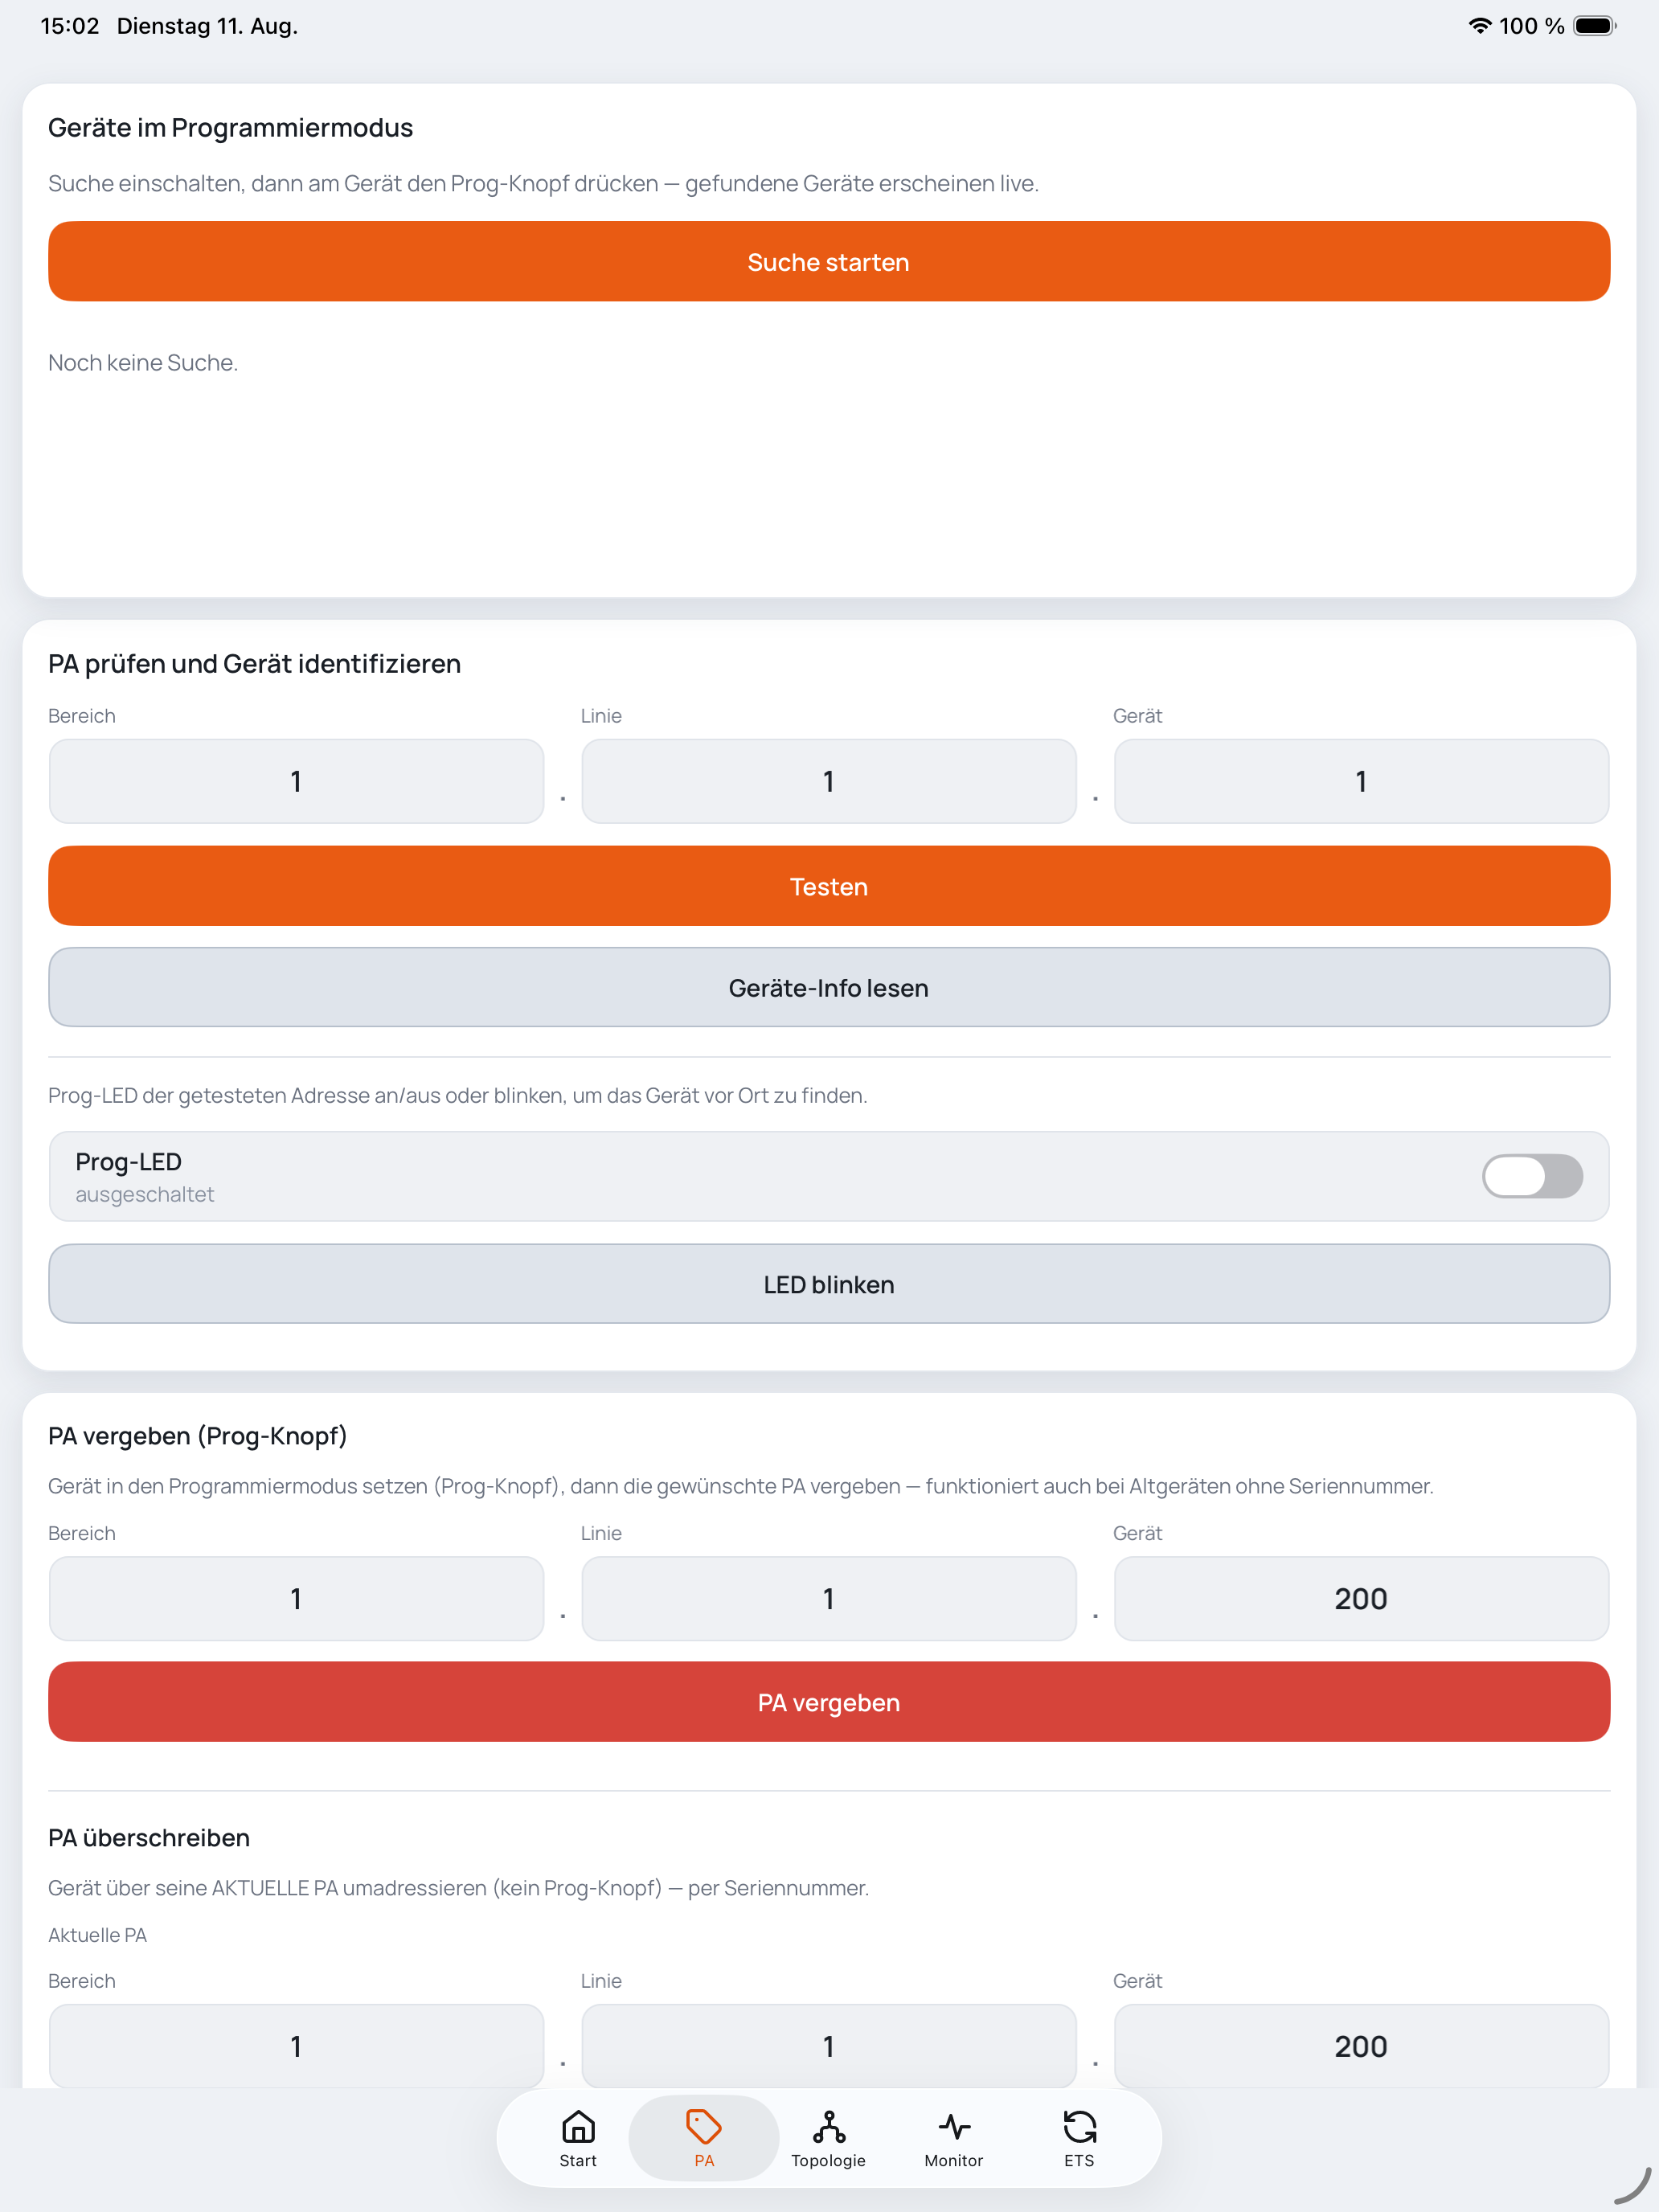
Task: Focus Gerät field under PA prüfen
Action: [x=1361, y=781]
